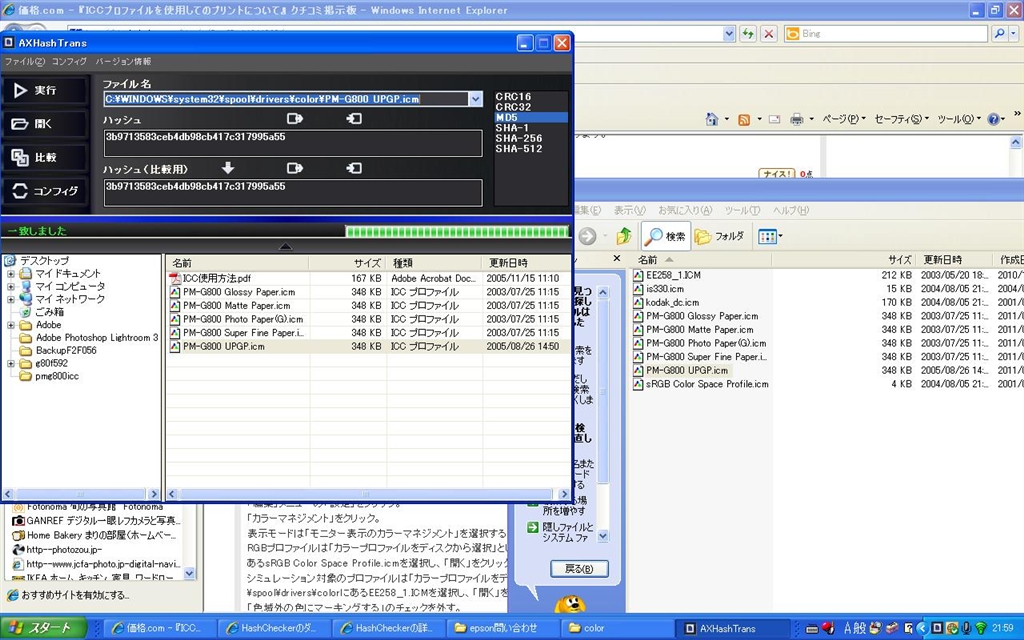Viewport: 1024px width, 640px height.
Task: Open the file name path dropdown
Action: 475,99
